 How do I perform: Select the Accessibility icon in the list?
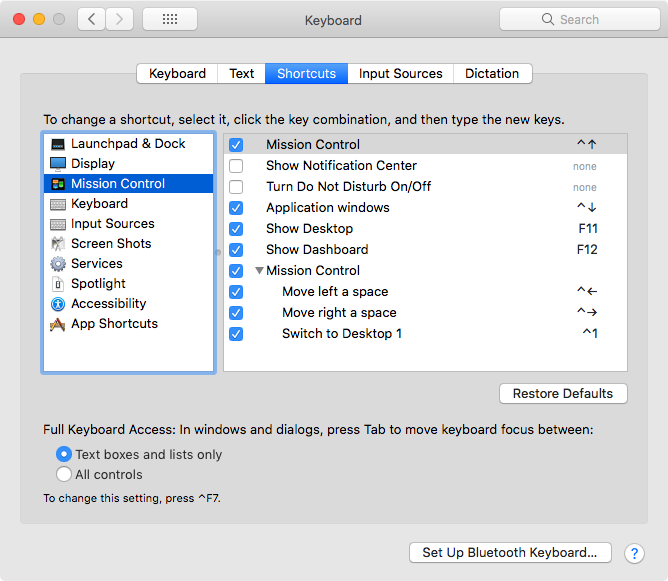pyautogui.click(x=58, y=304)
